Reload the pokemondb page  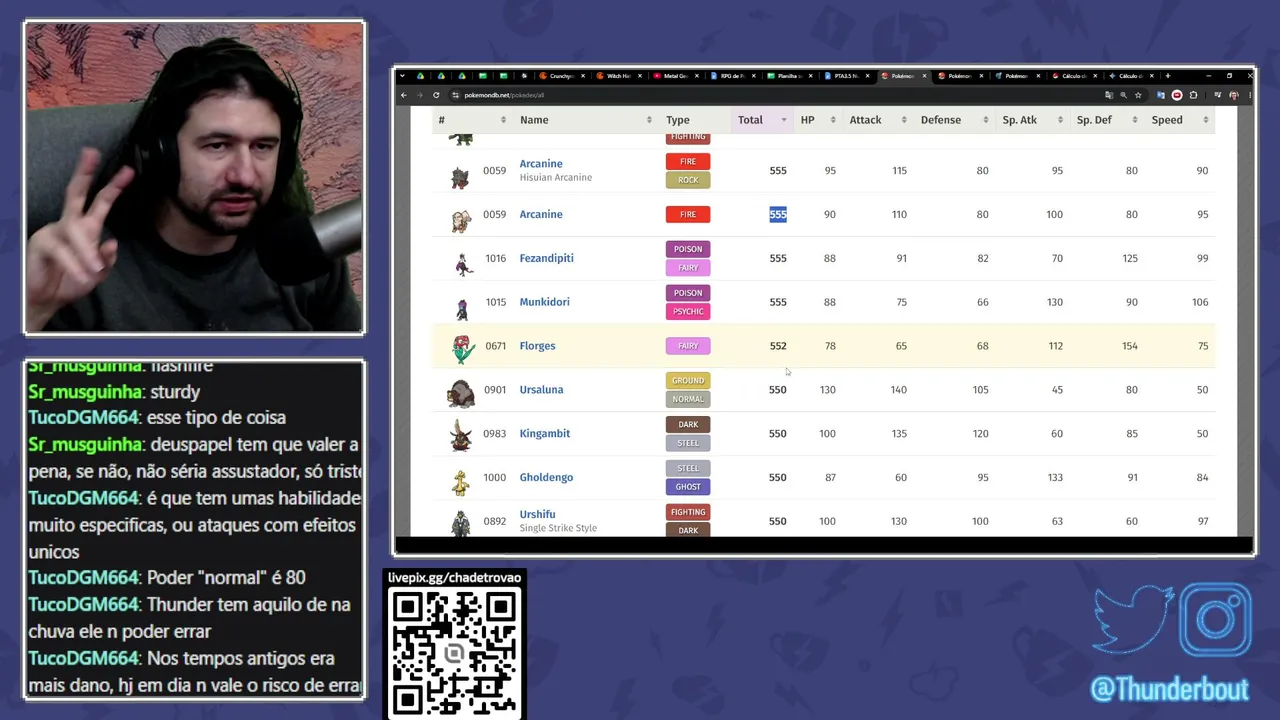click(436, 95)
